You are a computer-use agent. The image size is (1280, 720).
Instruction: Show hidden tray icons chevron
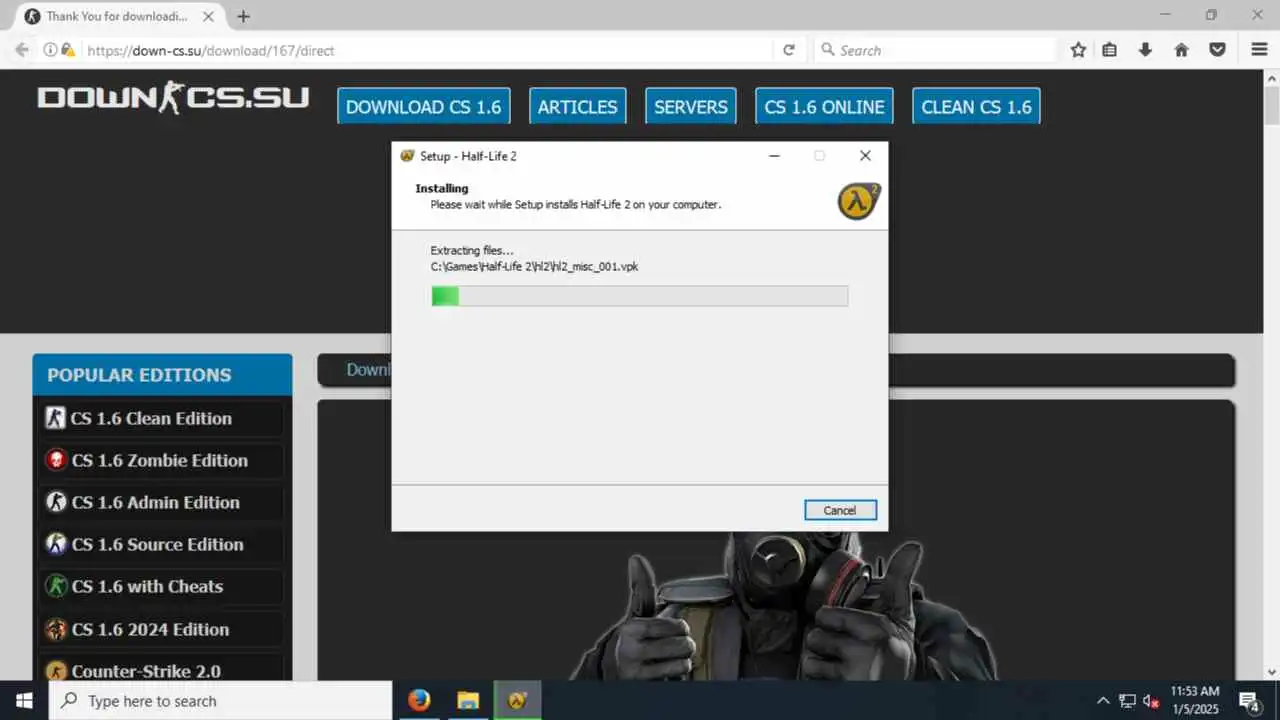tap(1103, 701)
